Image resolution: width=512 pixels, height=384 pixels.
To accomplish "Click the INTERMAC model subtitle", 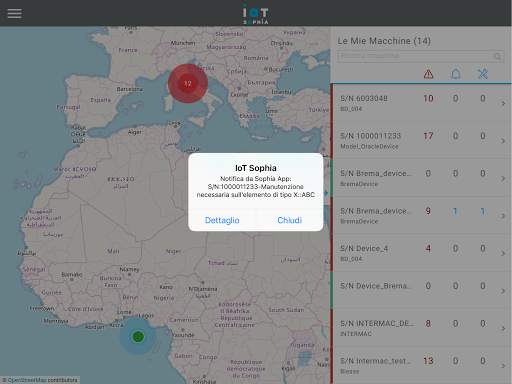I will pos(356,334).
